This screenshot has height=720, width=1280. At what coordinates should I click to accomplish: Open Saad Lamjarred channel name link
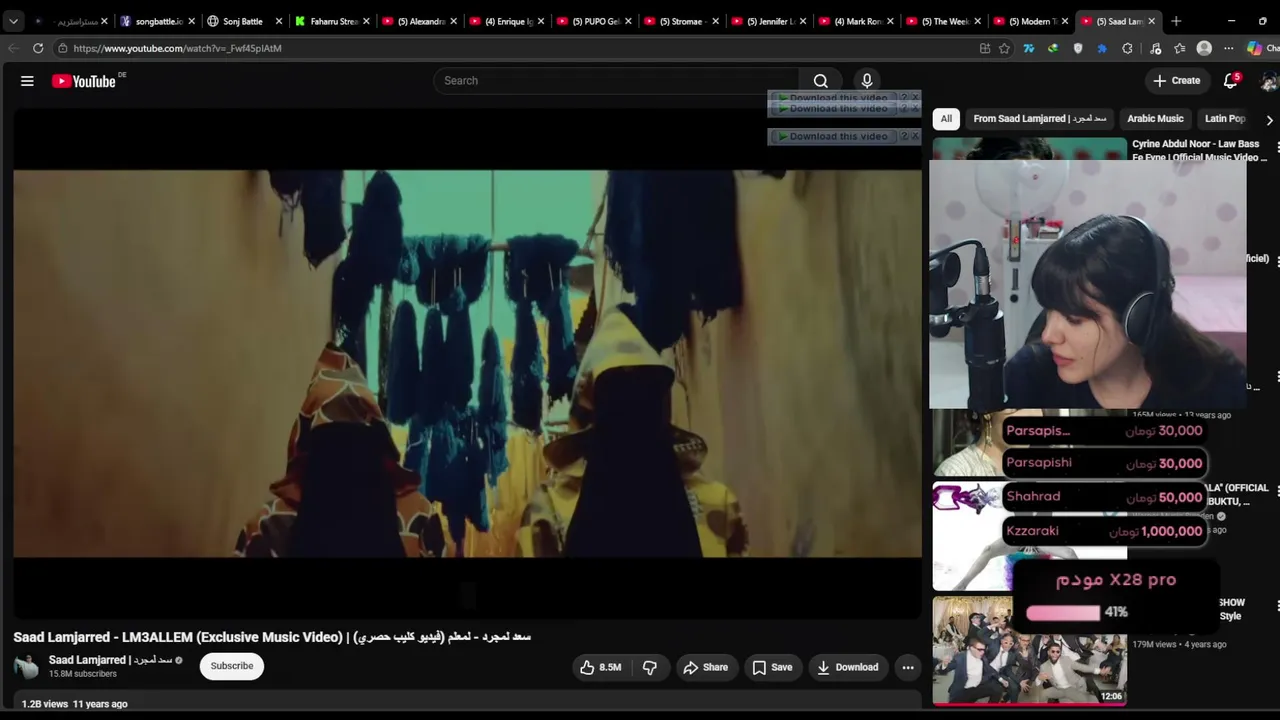(111, 661)
